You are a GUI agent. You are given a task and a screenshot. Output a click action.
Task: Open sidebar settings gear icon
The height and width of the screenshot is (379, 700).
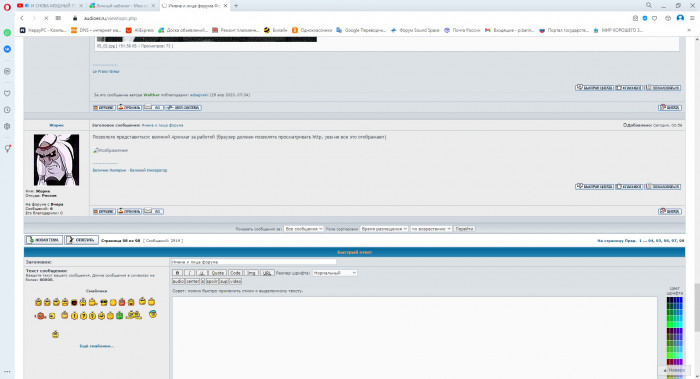pos(7,126)
